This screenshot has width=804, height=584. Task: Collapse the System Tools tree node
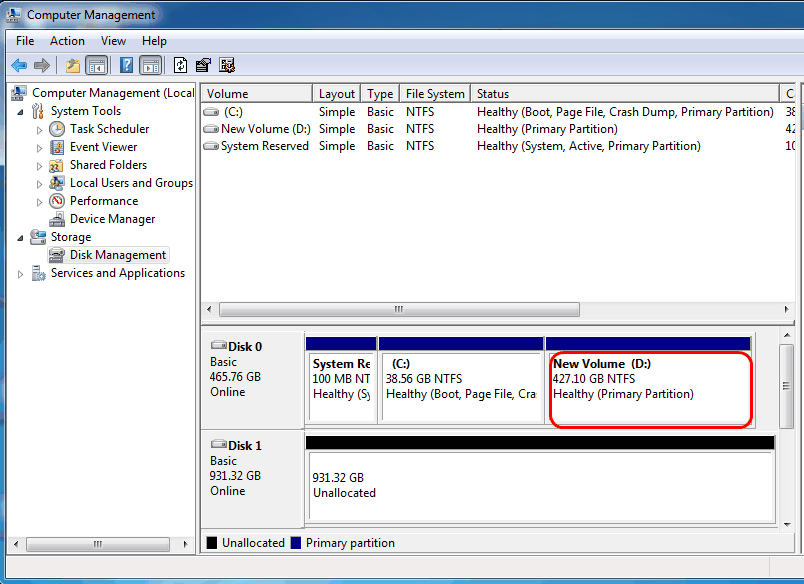click(21, 111)
